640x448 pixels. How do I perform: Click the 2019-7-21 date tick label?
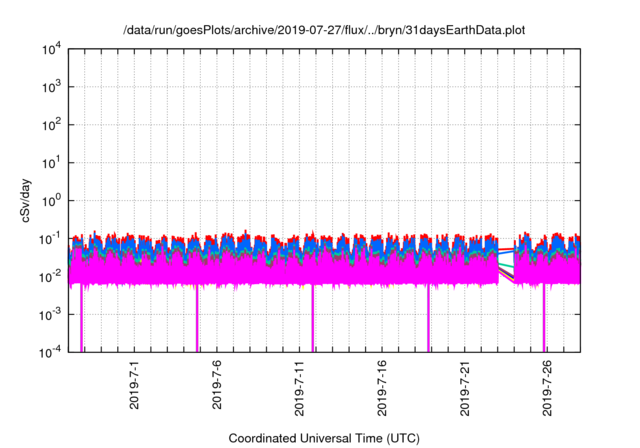pyautogui.click(x=464, y=388)
